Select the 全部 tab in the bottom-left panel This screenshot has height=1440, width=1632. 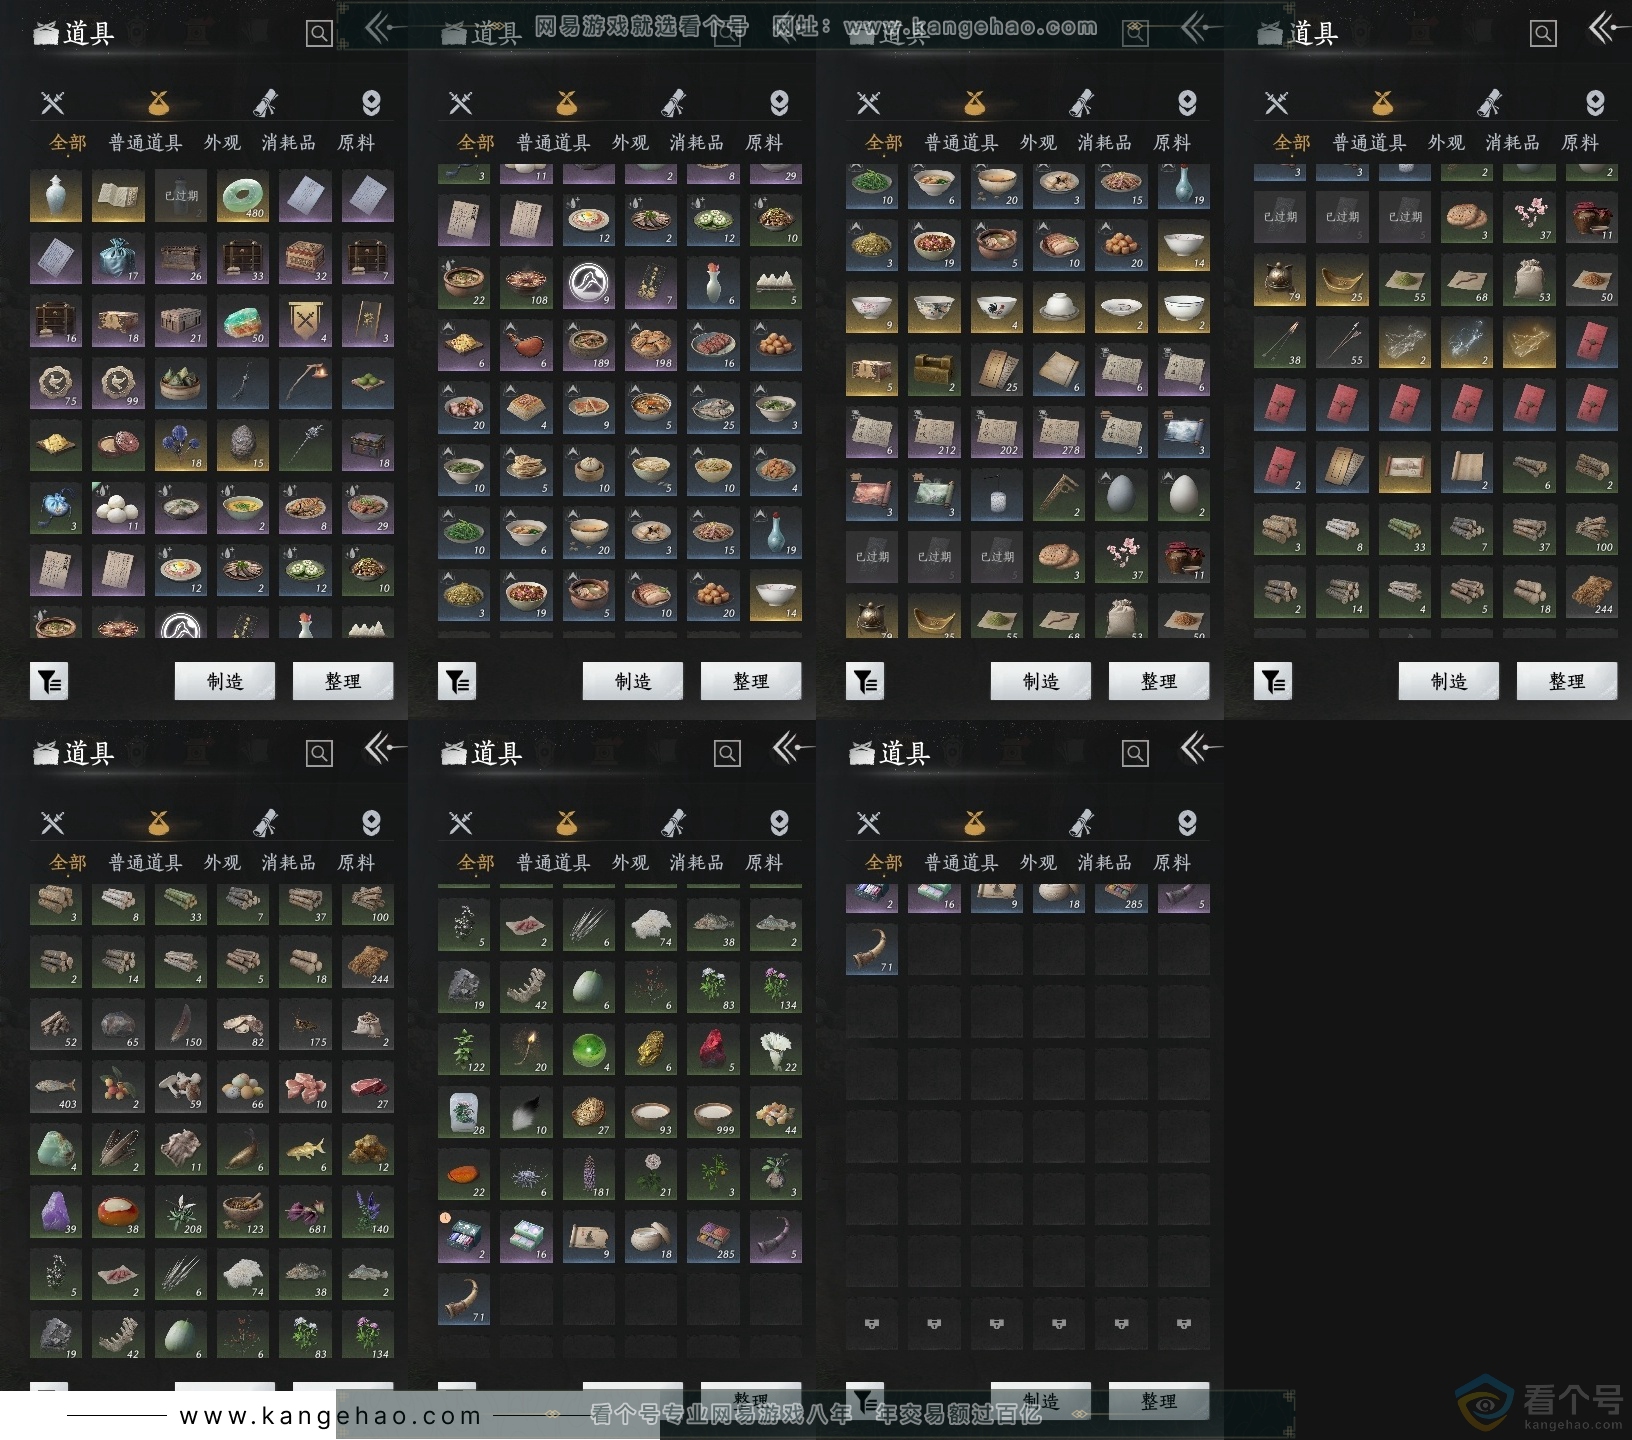tap(68, 862)
